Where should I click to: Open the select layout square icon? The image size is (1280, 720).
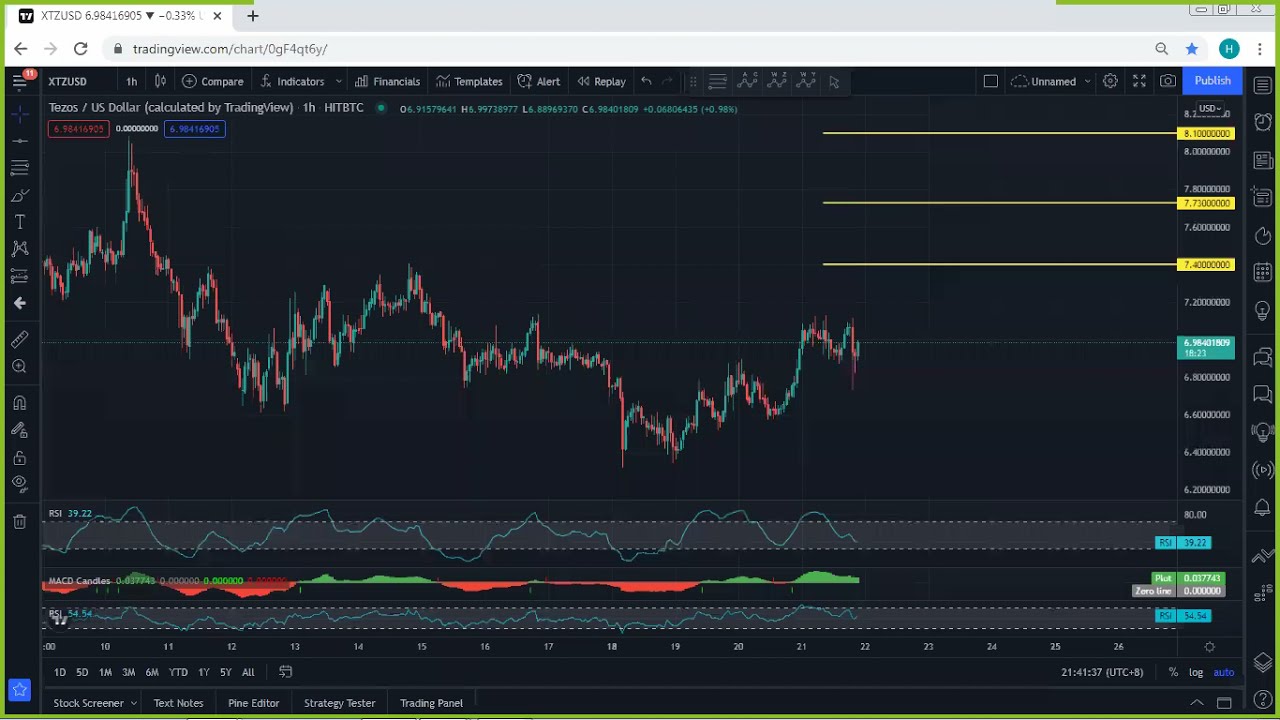coord(990,82)
